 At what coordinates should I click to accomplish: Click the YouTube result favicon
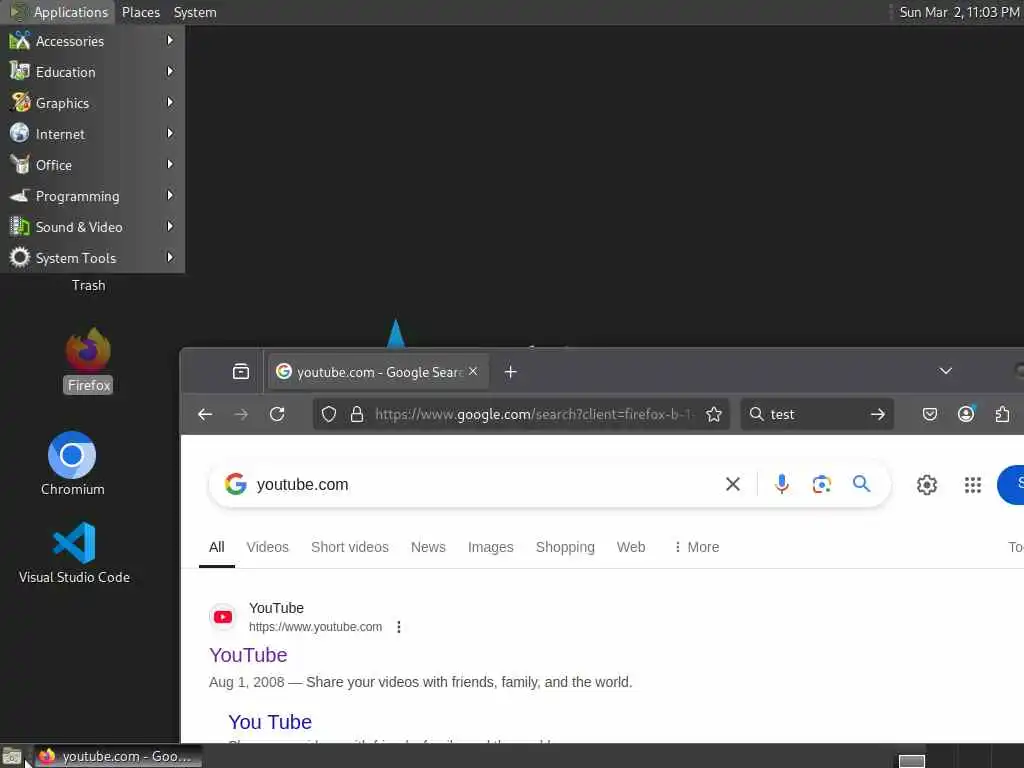point(223,616)
